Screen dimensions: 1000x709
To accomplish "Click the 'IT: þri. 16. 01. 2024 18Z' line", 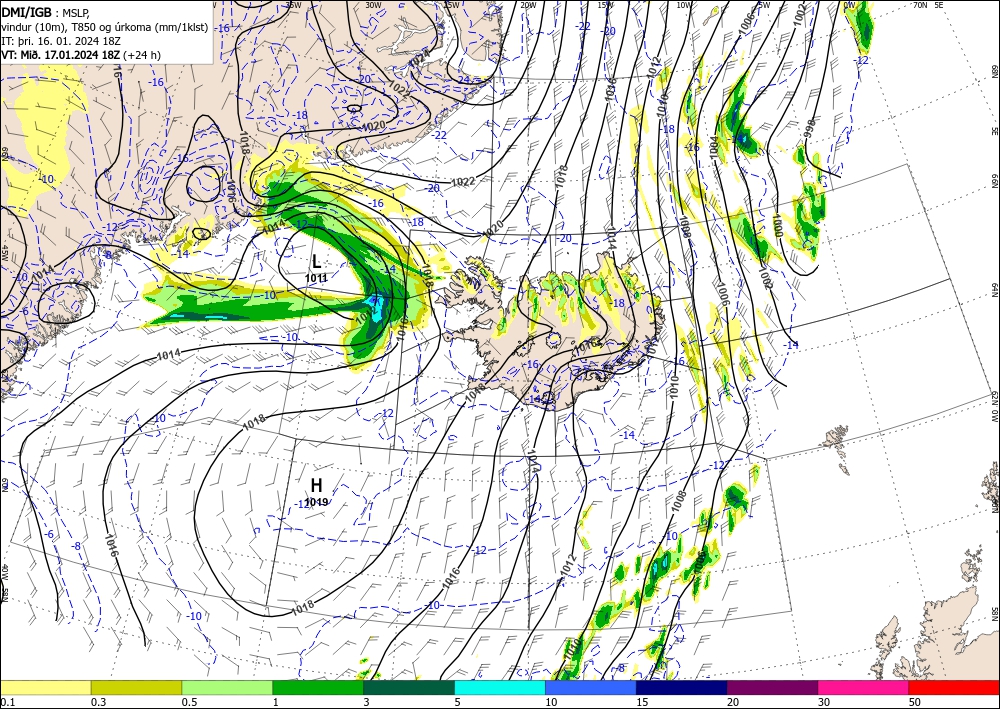I will tap(61, 41).
